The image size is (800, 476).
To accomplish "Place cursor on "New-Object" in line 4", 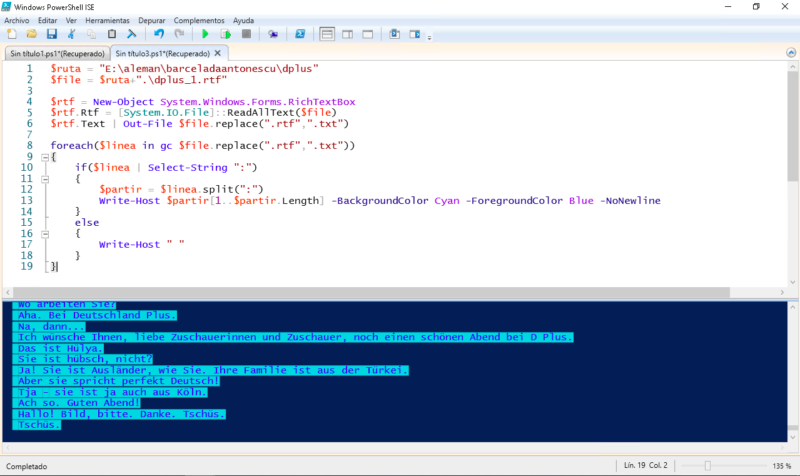I will 123,102.
